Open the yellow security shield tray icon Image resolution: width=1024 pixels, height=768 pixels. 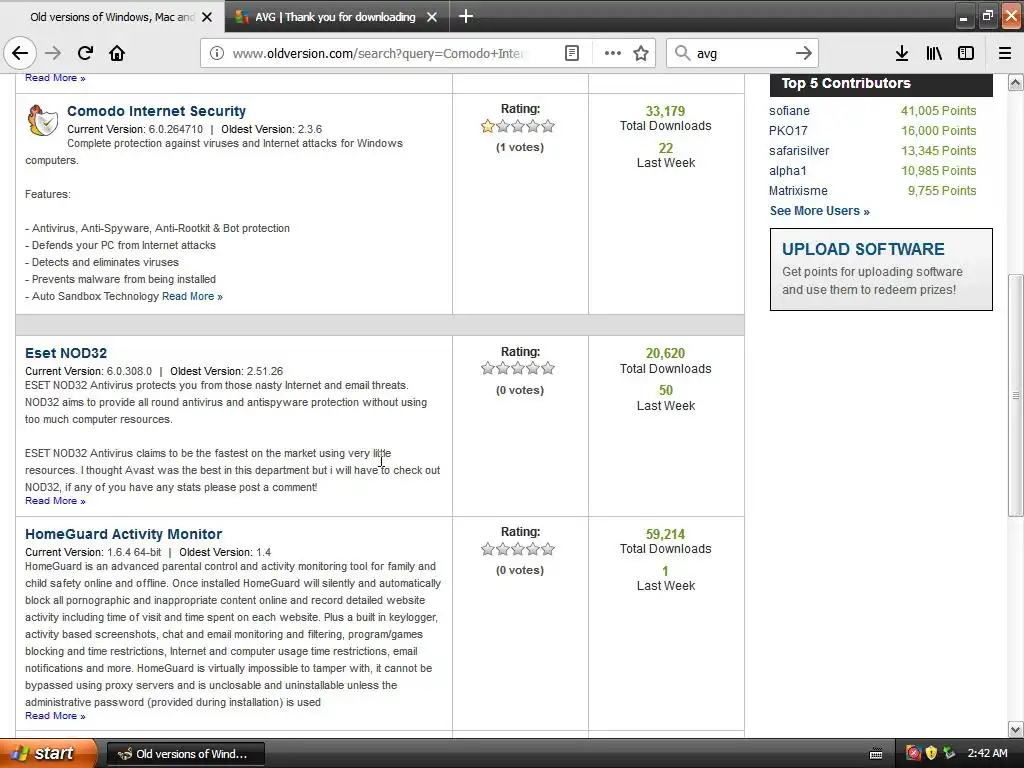[x=931, y=754]
